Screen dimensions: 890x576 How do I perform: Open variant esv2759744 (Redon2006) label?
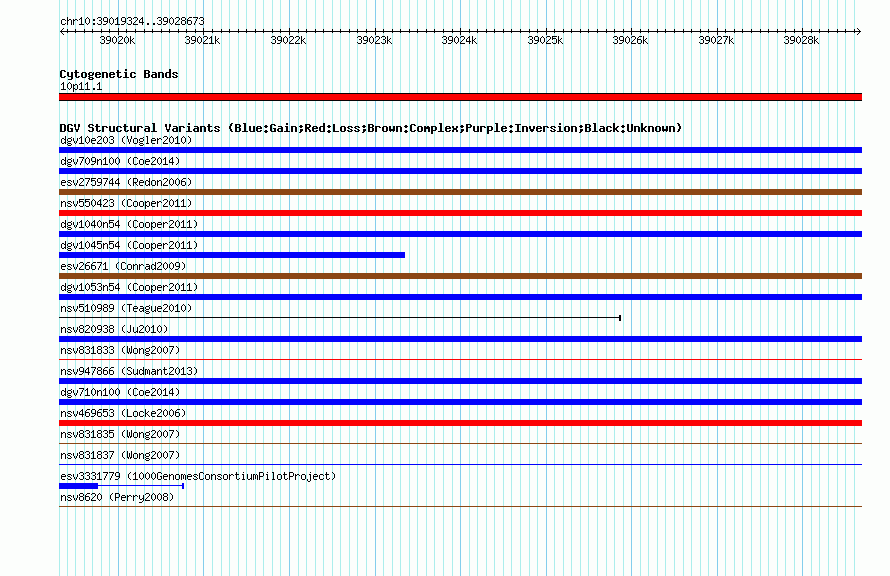[x=126, y=182]
